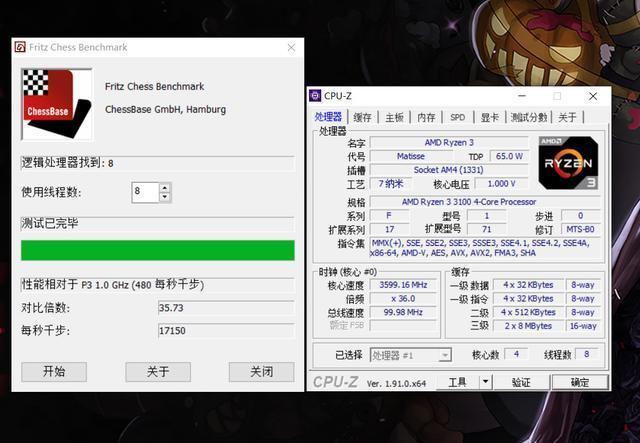Click the core voltage 1.000 V value
The height and width of the screenshot is (443, 640).
coord(502,184)
